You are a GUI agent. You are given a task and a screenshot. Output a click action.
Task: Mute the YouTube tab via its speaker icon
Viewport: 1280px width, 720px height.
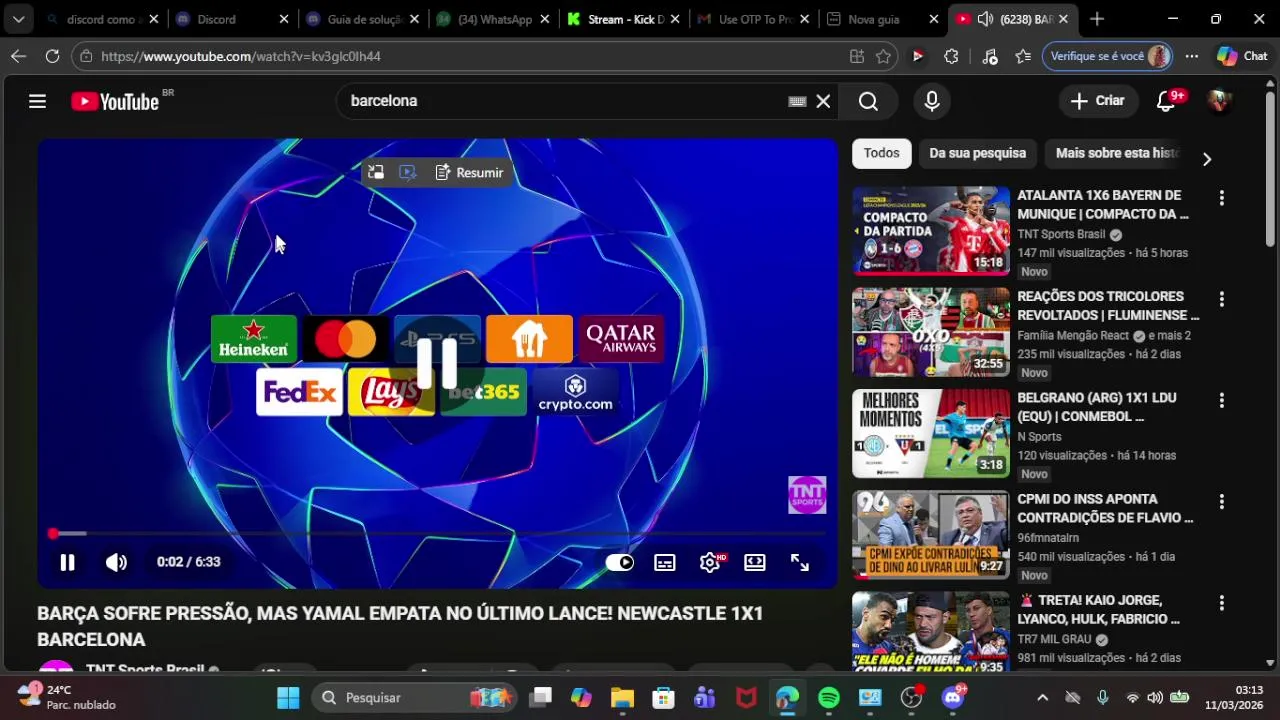click(x=984, y=19)
